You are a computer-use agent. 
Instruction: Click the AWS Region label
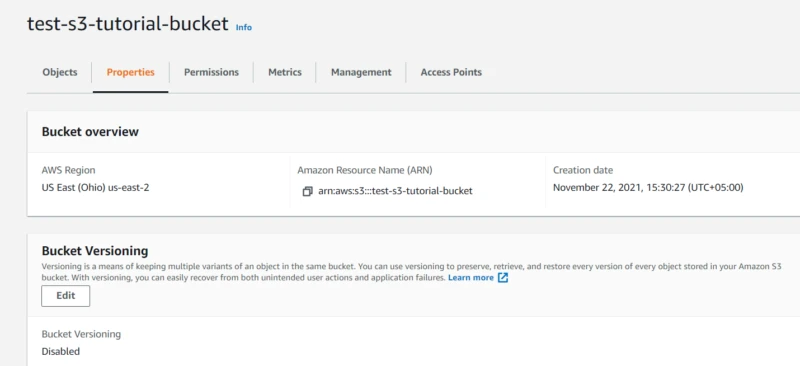click(x=68, y=170)
